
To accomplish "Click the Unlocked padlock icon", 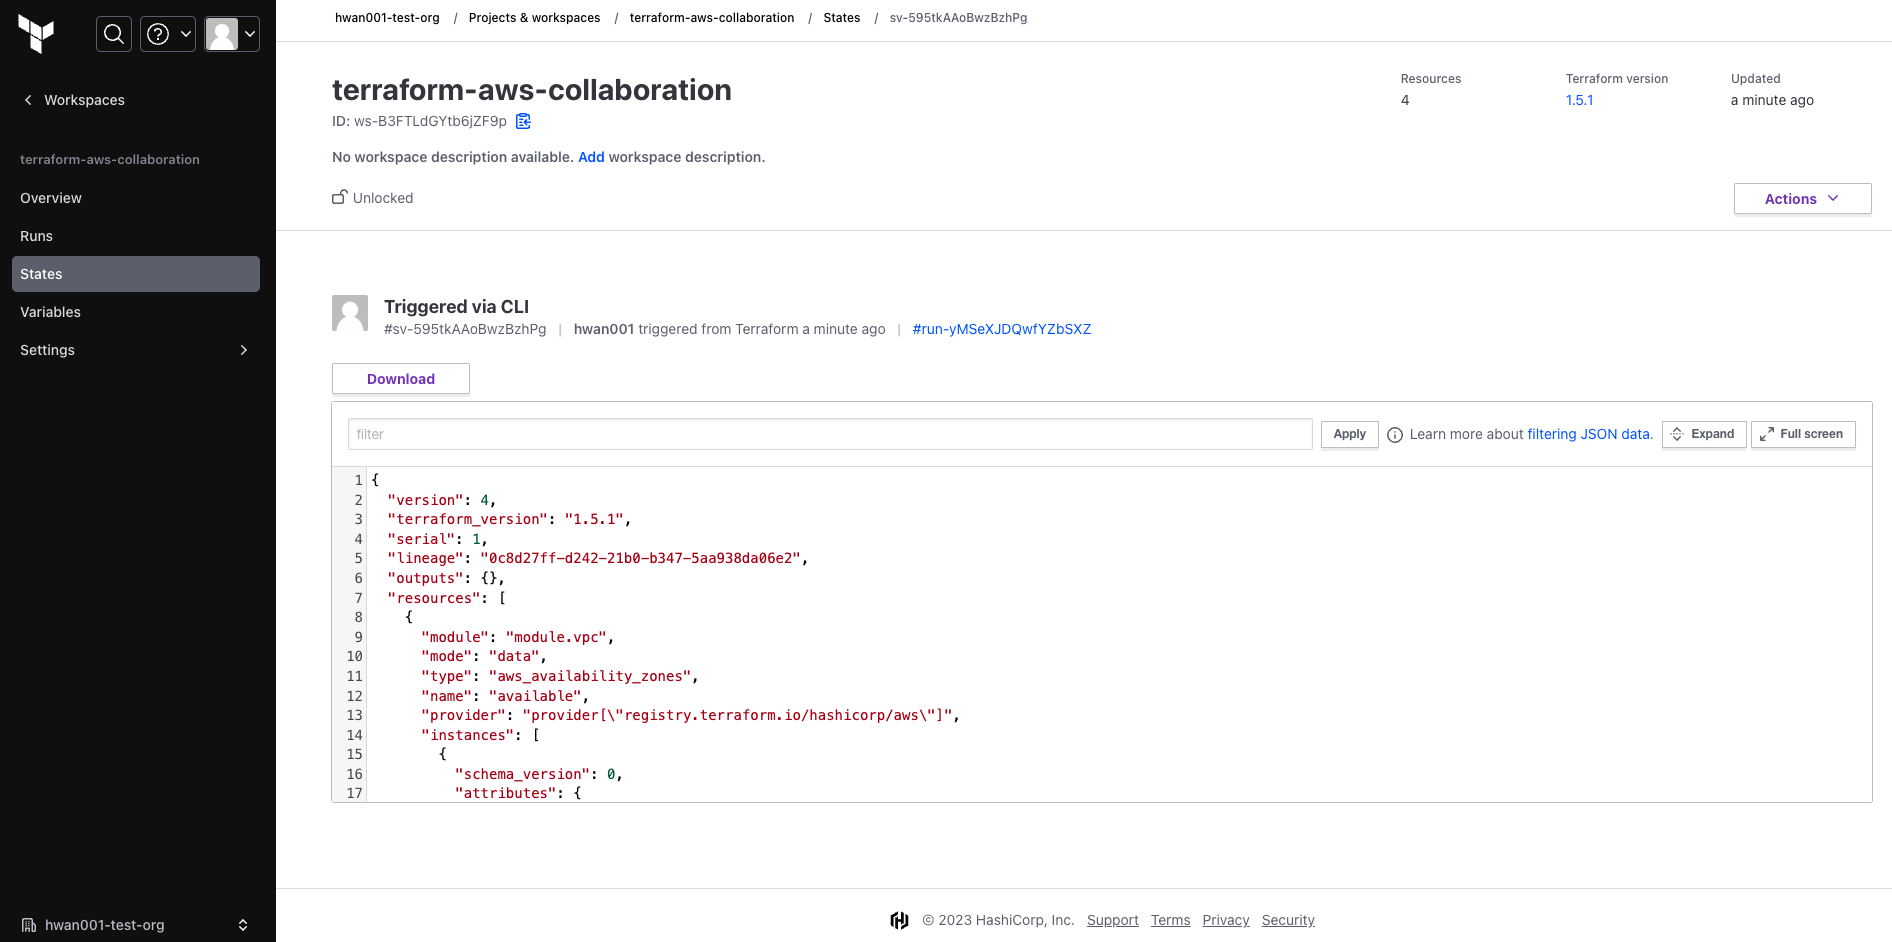I will (x=340, y=197).
